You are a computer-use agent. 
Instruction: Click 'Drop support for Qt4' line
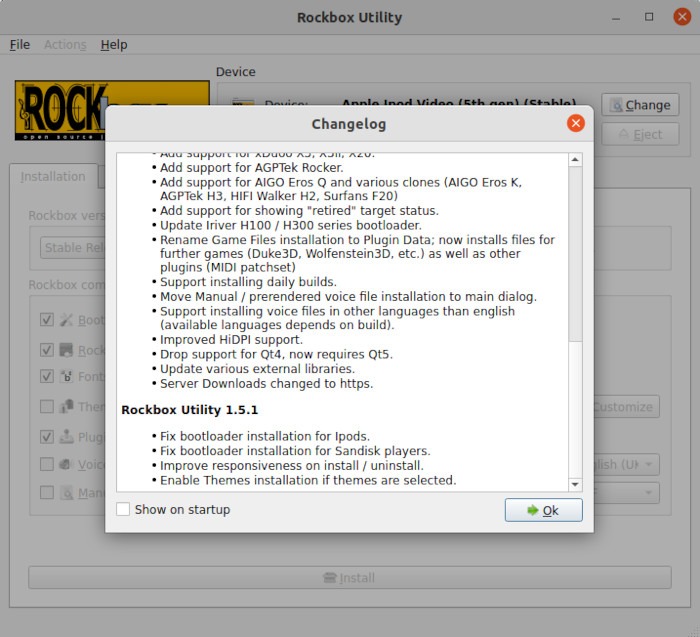coord(276,354)
